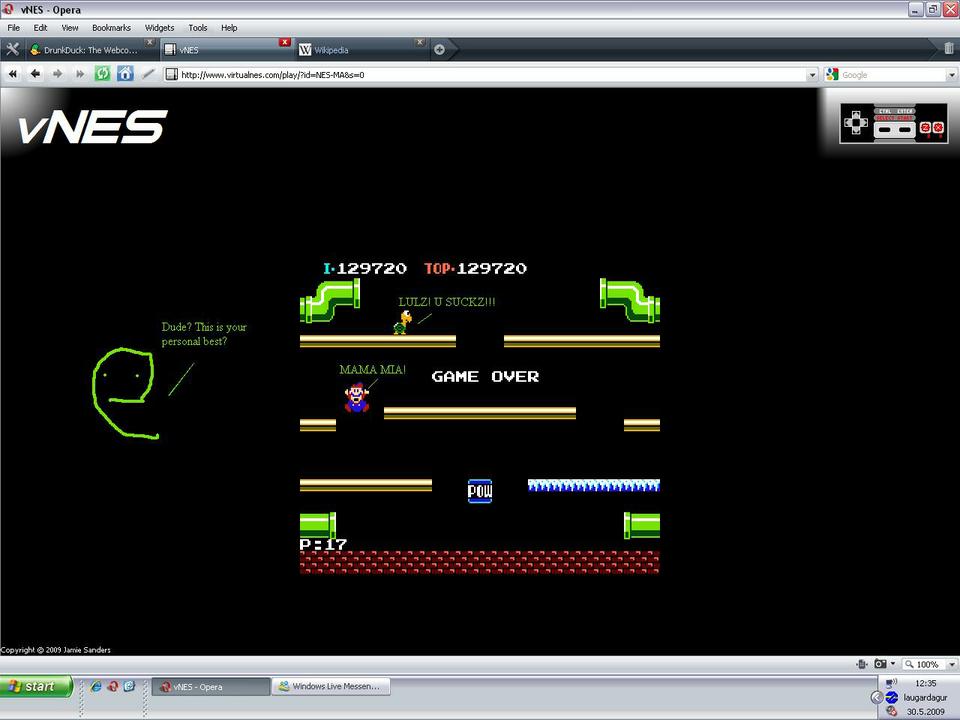The width and height of the screenshot is (960, 720).
Task: Close the Wikipedia tab
Action: 419,42
